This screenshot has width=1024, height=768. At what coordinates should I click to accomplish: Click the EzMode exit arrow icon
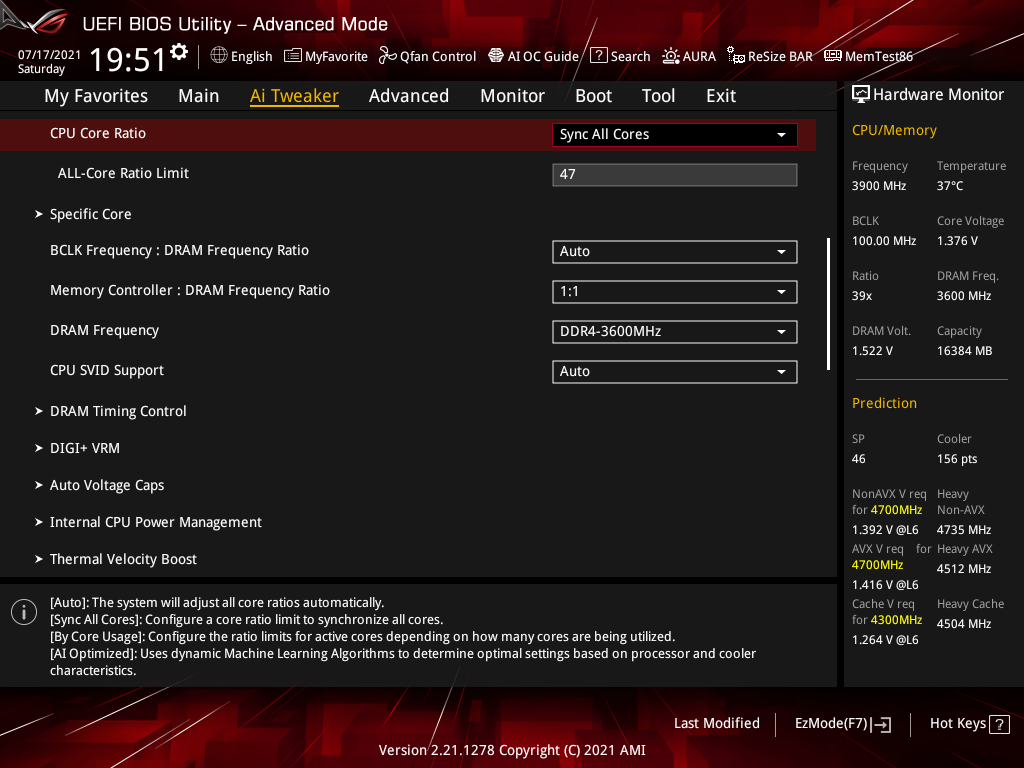(882, 724)
